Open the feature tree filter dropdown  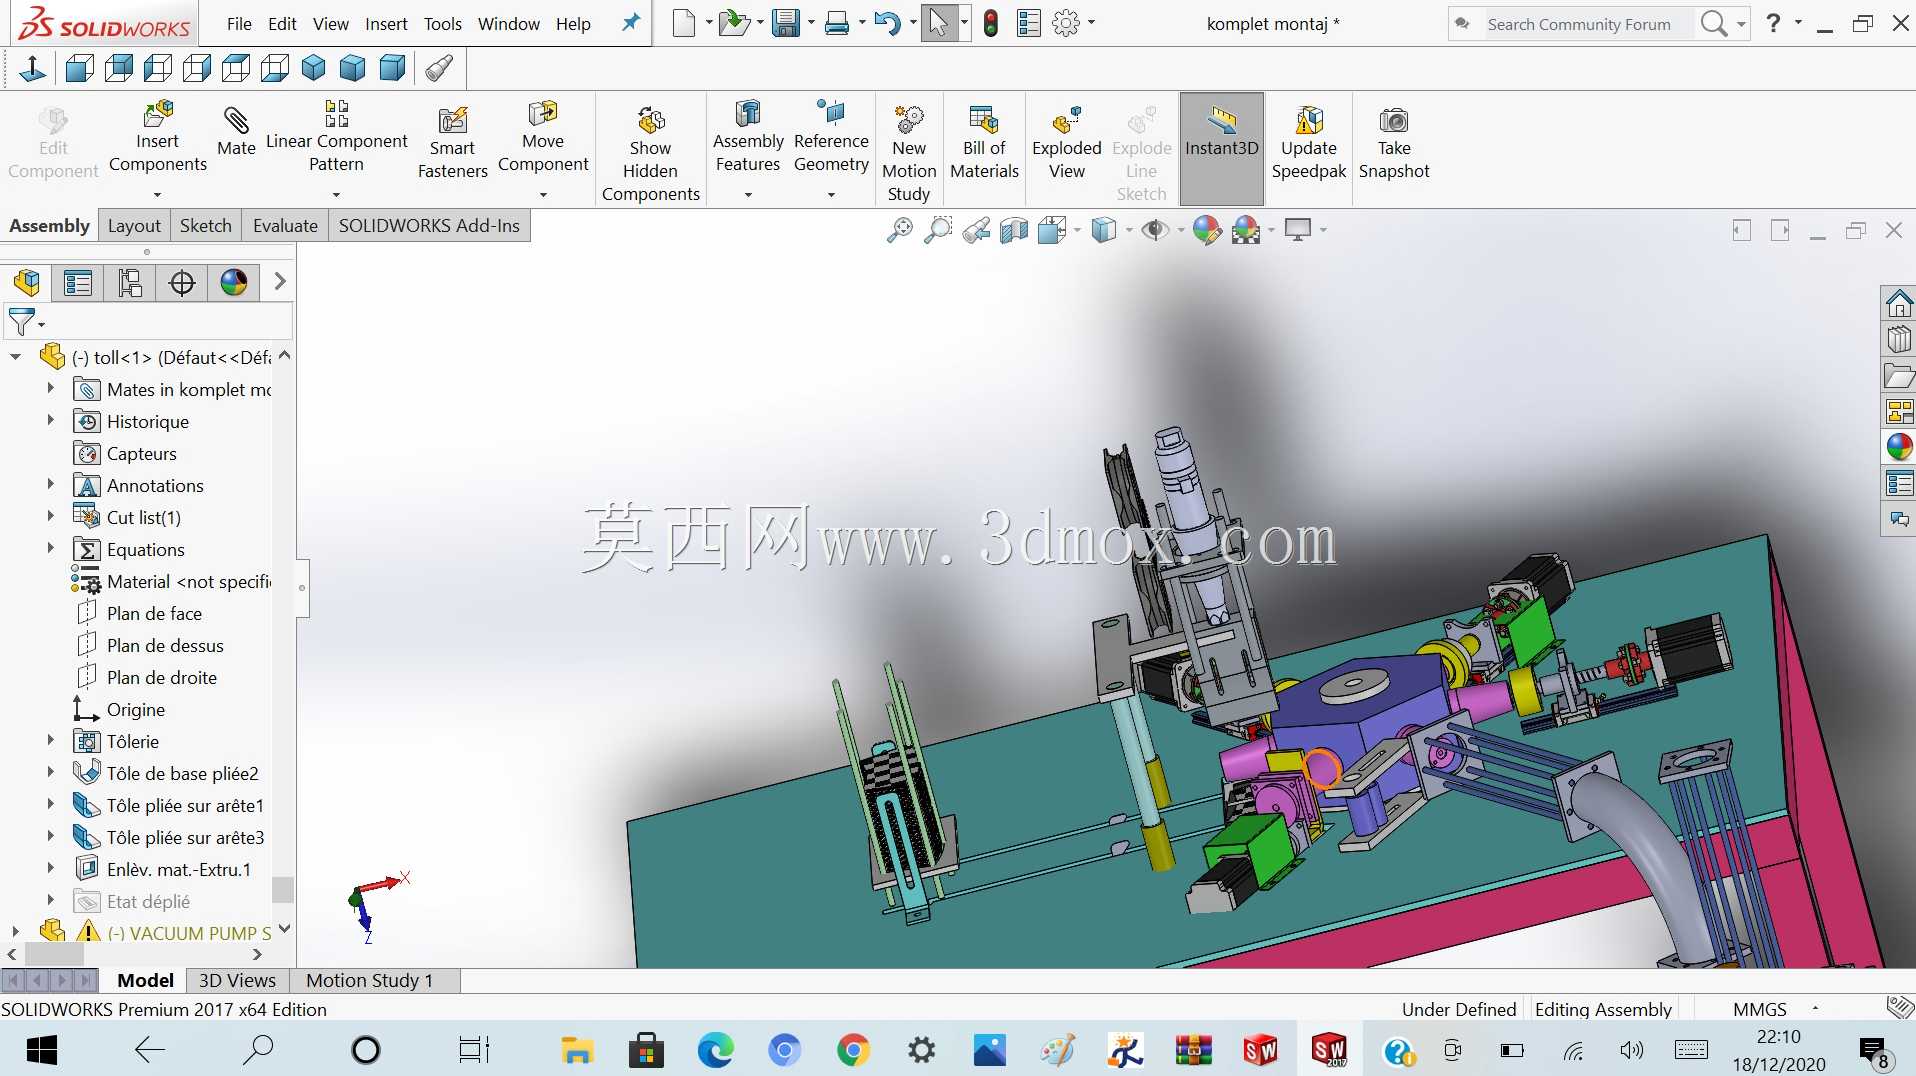pos(41,324)
